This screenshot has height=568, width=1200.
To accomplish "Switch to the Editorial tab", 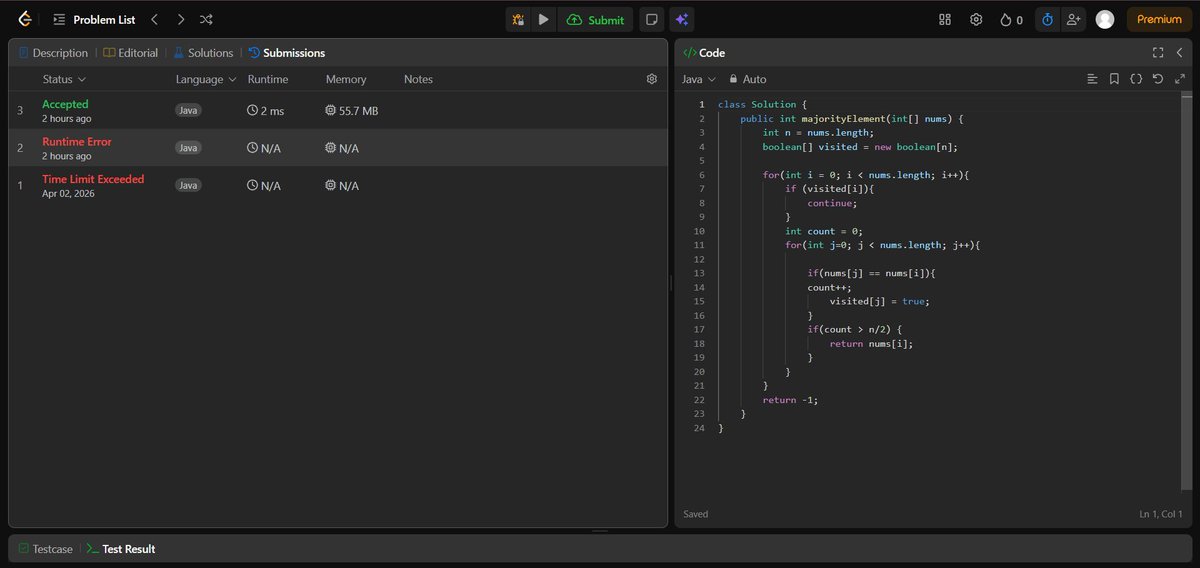I will coord(130,53).
